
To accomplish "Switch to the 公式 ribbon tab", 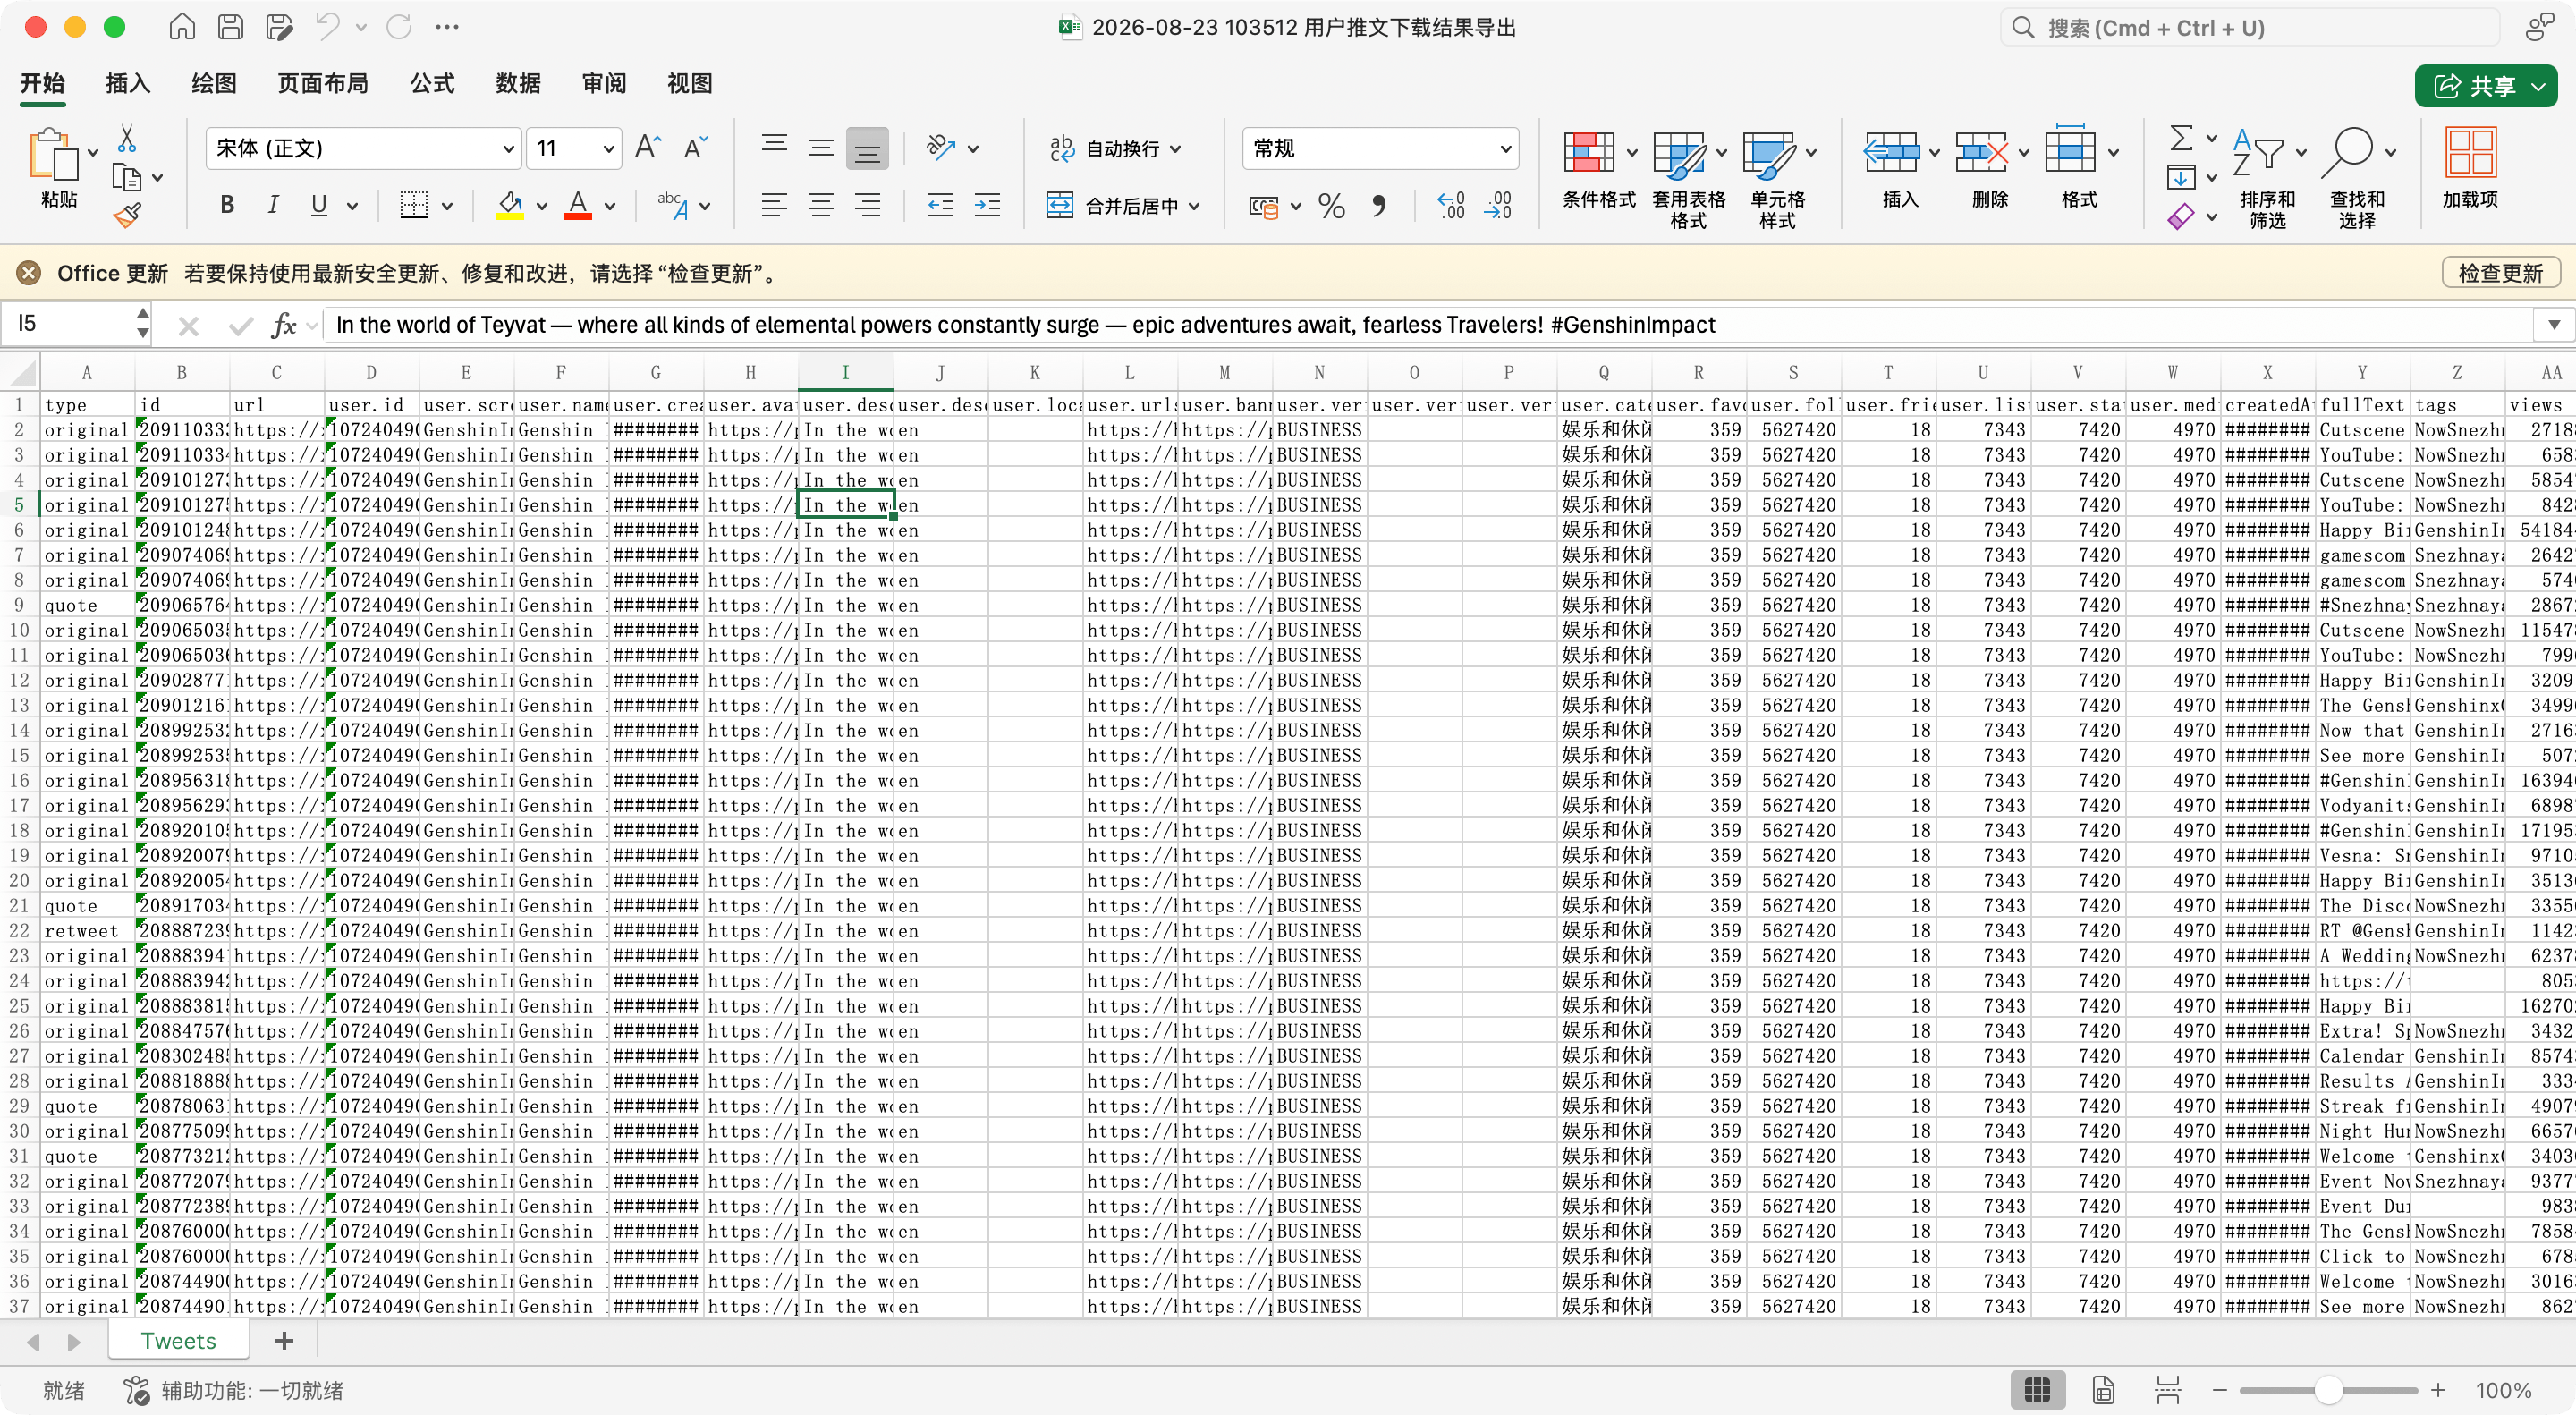I will tap(432, 84).
